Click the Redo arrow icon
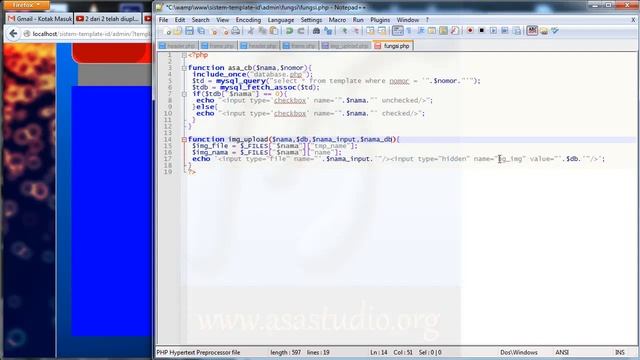The image size is (640, 360). click(x=301, y=31)
